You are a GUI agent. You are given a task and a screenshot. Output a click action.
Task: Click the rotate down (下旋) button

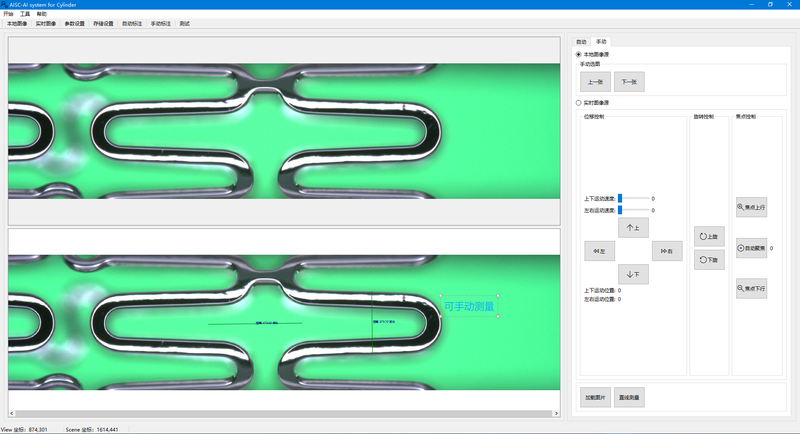[x=709, y=260]
